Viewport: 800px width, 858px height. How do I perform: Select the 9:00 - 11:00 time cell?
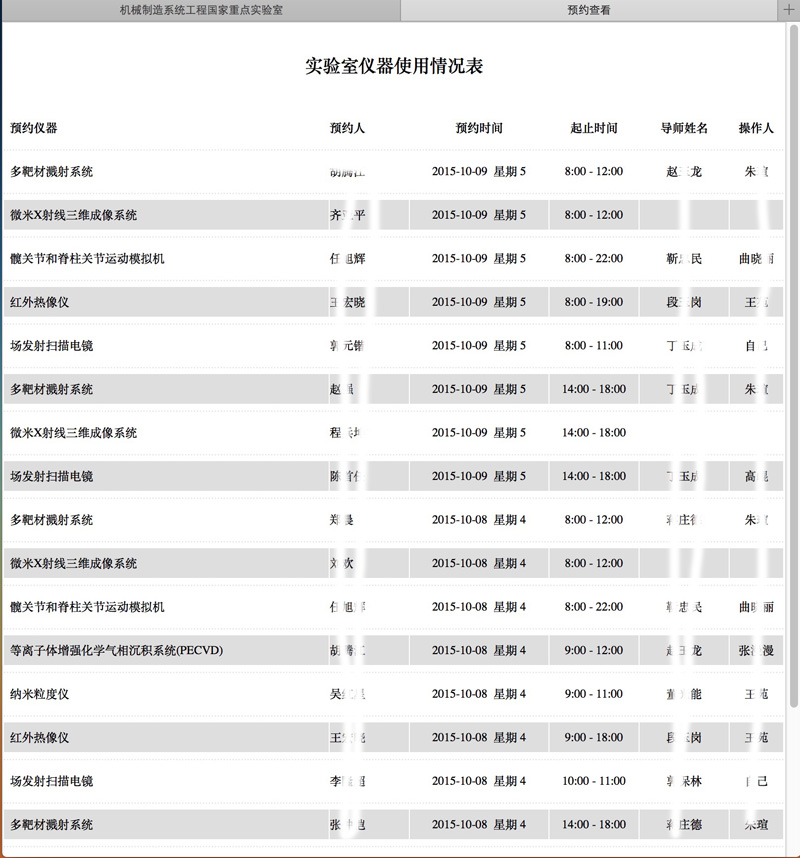point(593,694)
